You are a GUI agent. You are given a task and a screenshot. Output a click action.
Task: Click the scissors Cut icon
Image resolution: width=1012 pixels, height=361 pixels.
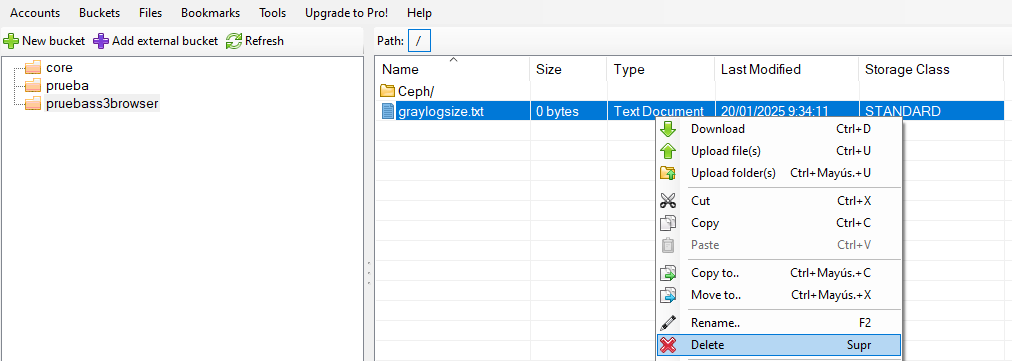click(668, 201)
